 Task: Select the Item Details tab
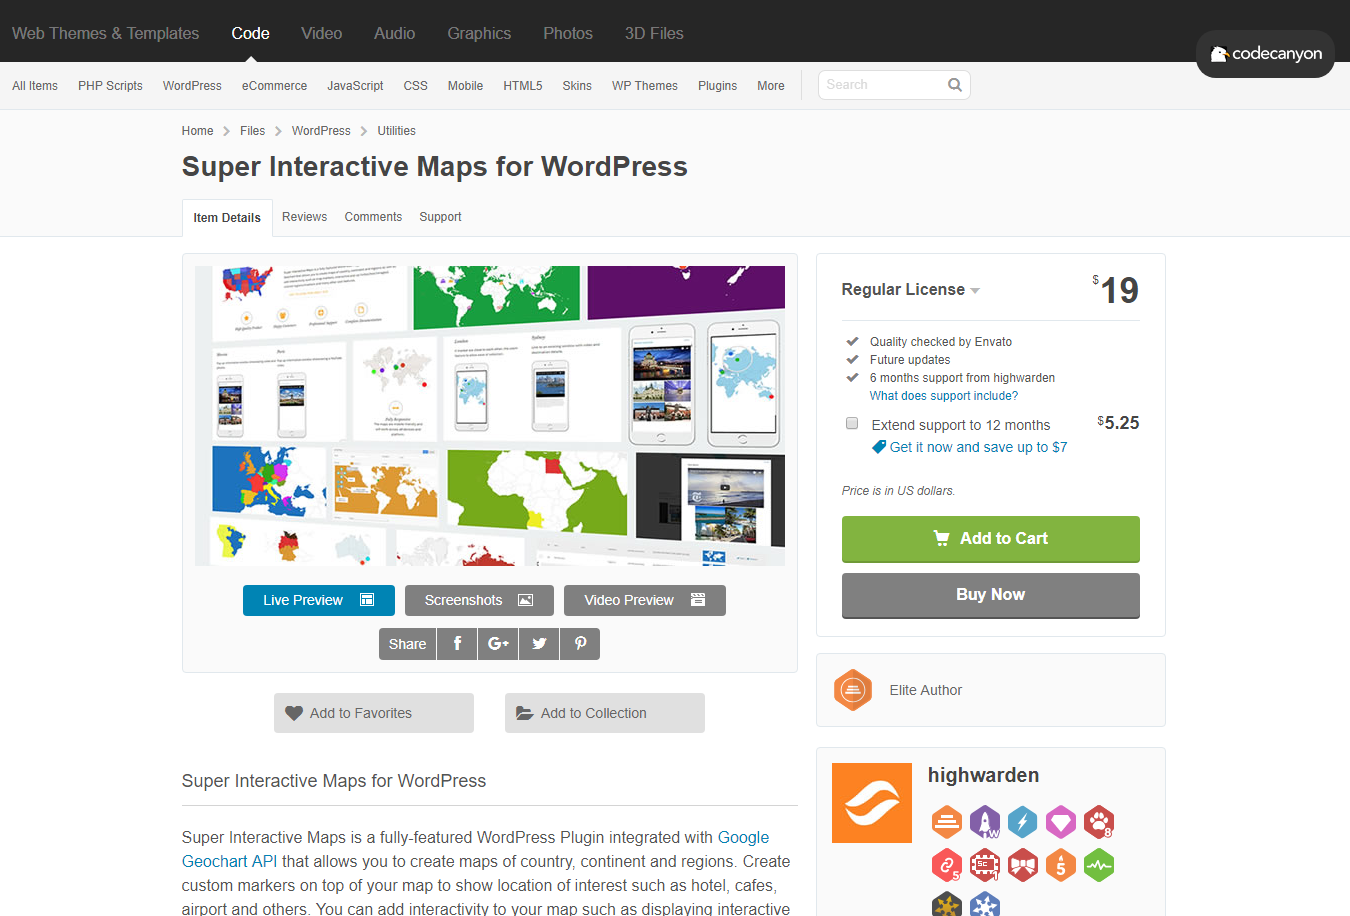227,218
